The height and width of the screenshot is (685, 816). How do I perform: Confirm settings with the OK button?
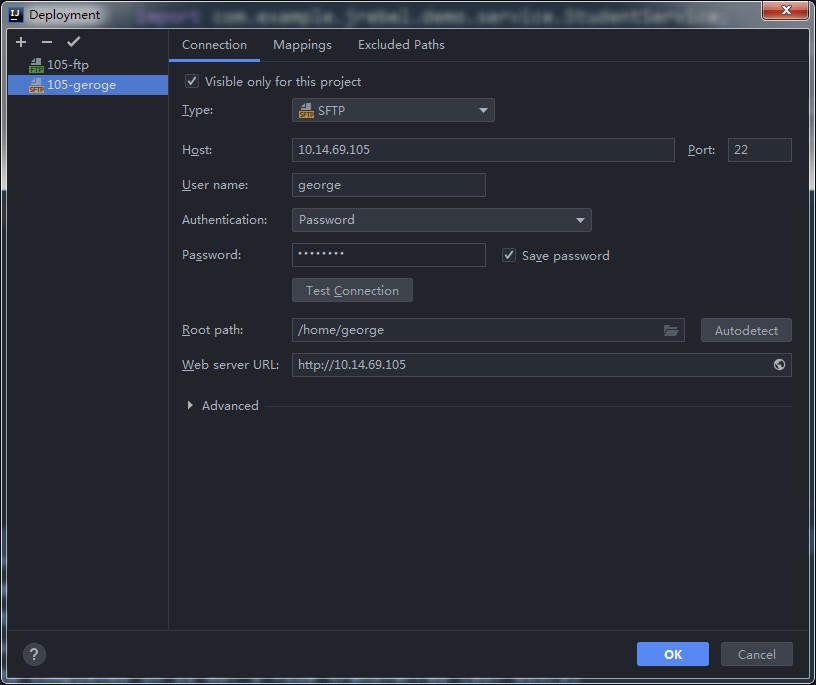[x=672, y=654]
